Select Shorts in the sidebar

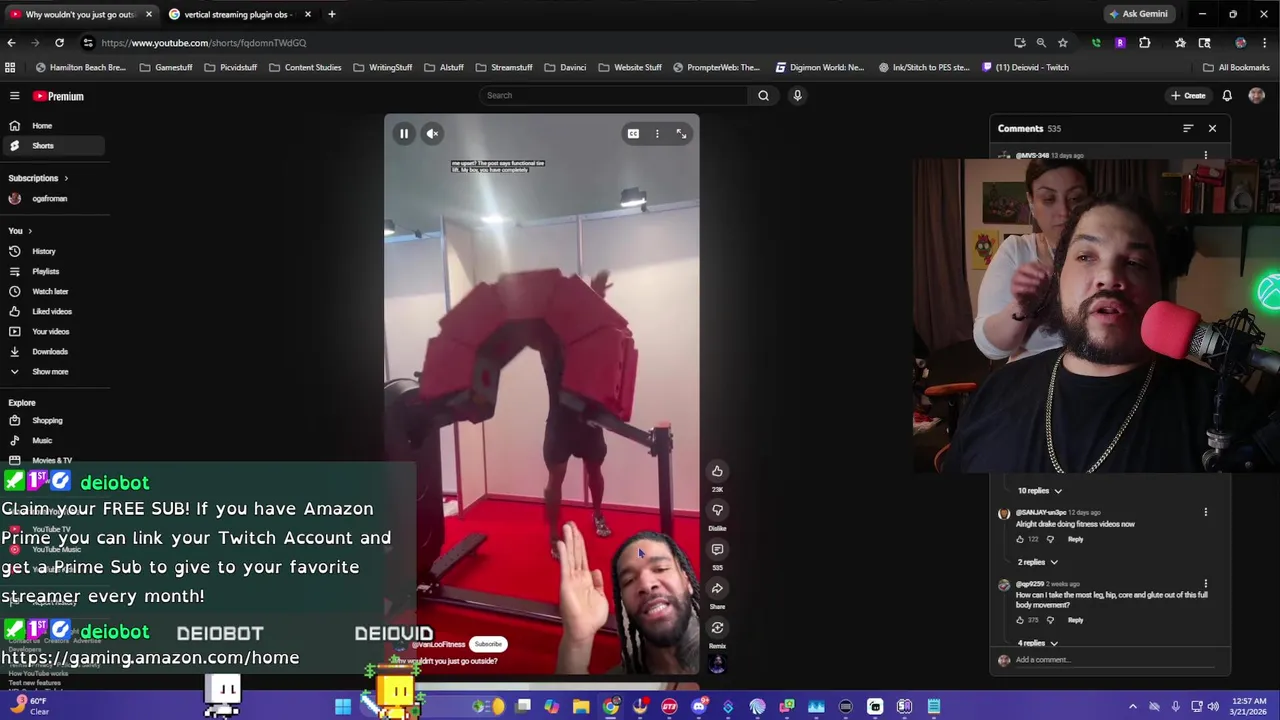coord(52,145)
